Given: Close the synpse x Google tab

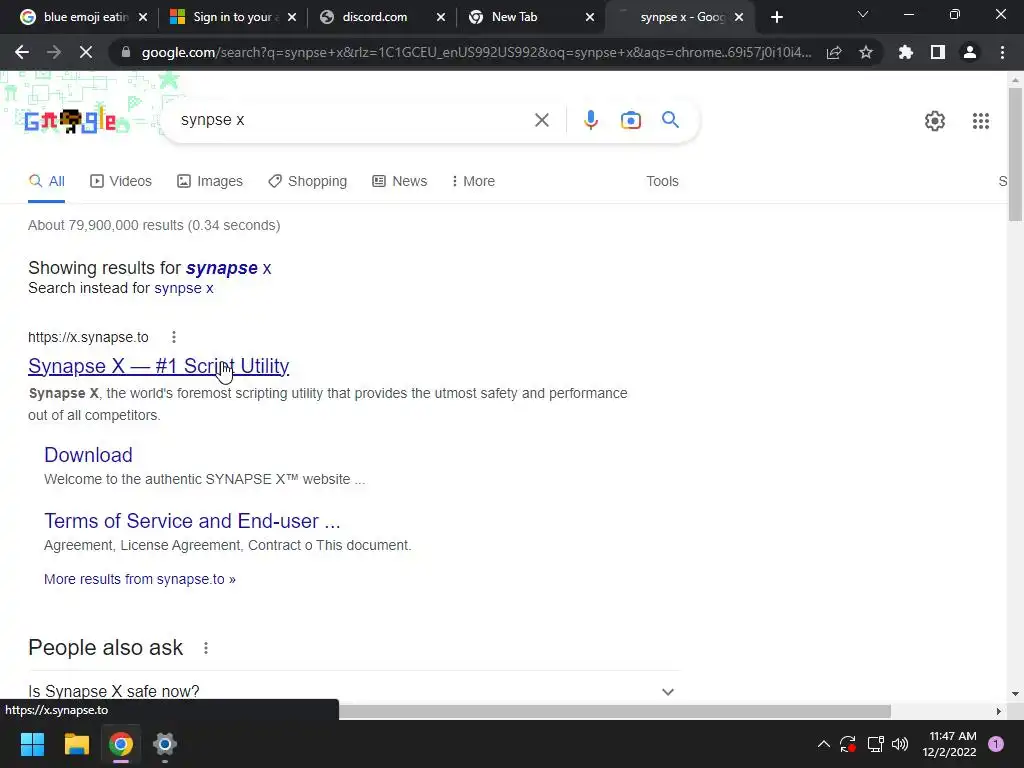Looking at the screenshot, I should click(x=739, y=17).
